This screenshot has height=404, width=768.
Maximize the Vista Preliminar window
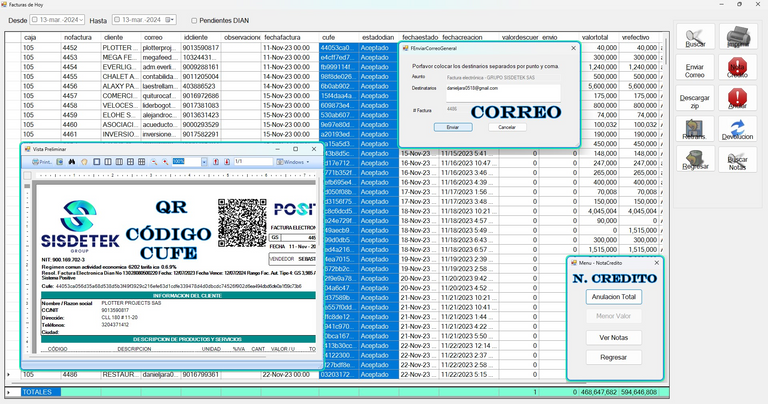click(295, 149)
